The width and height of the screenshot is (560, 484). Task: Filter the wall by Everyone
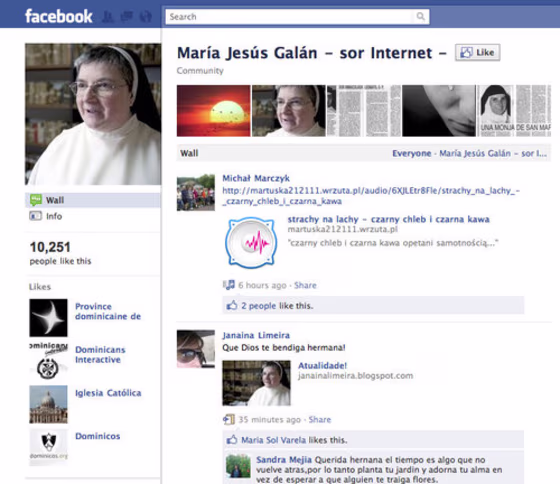411,153
